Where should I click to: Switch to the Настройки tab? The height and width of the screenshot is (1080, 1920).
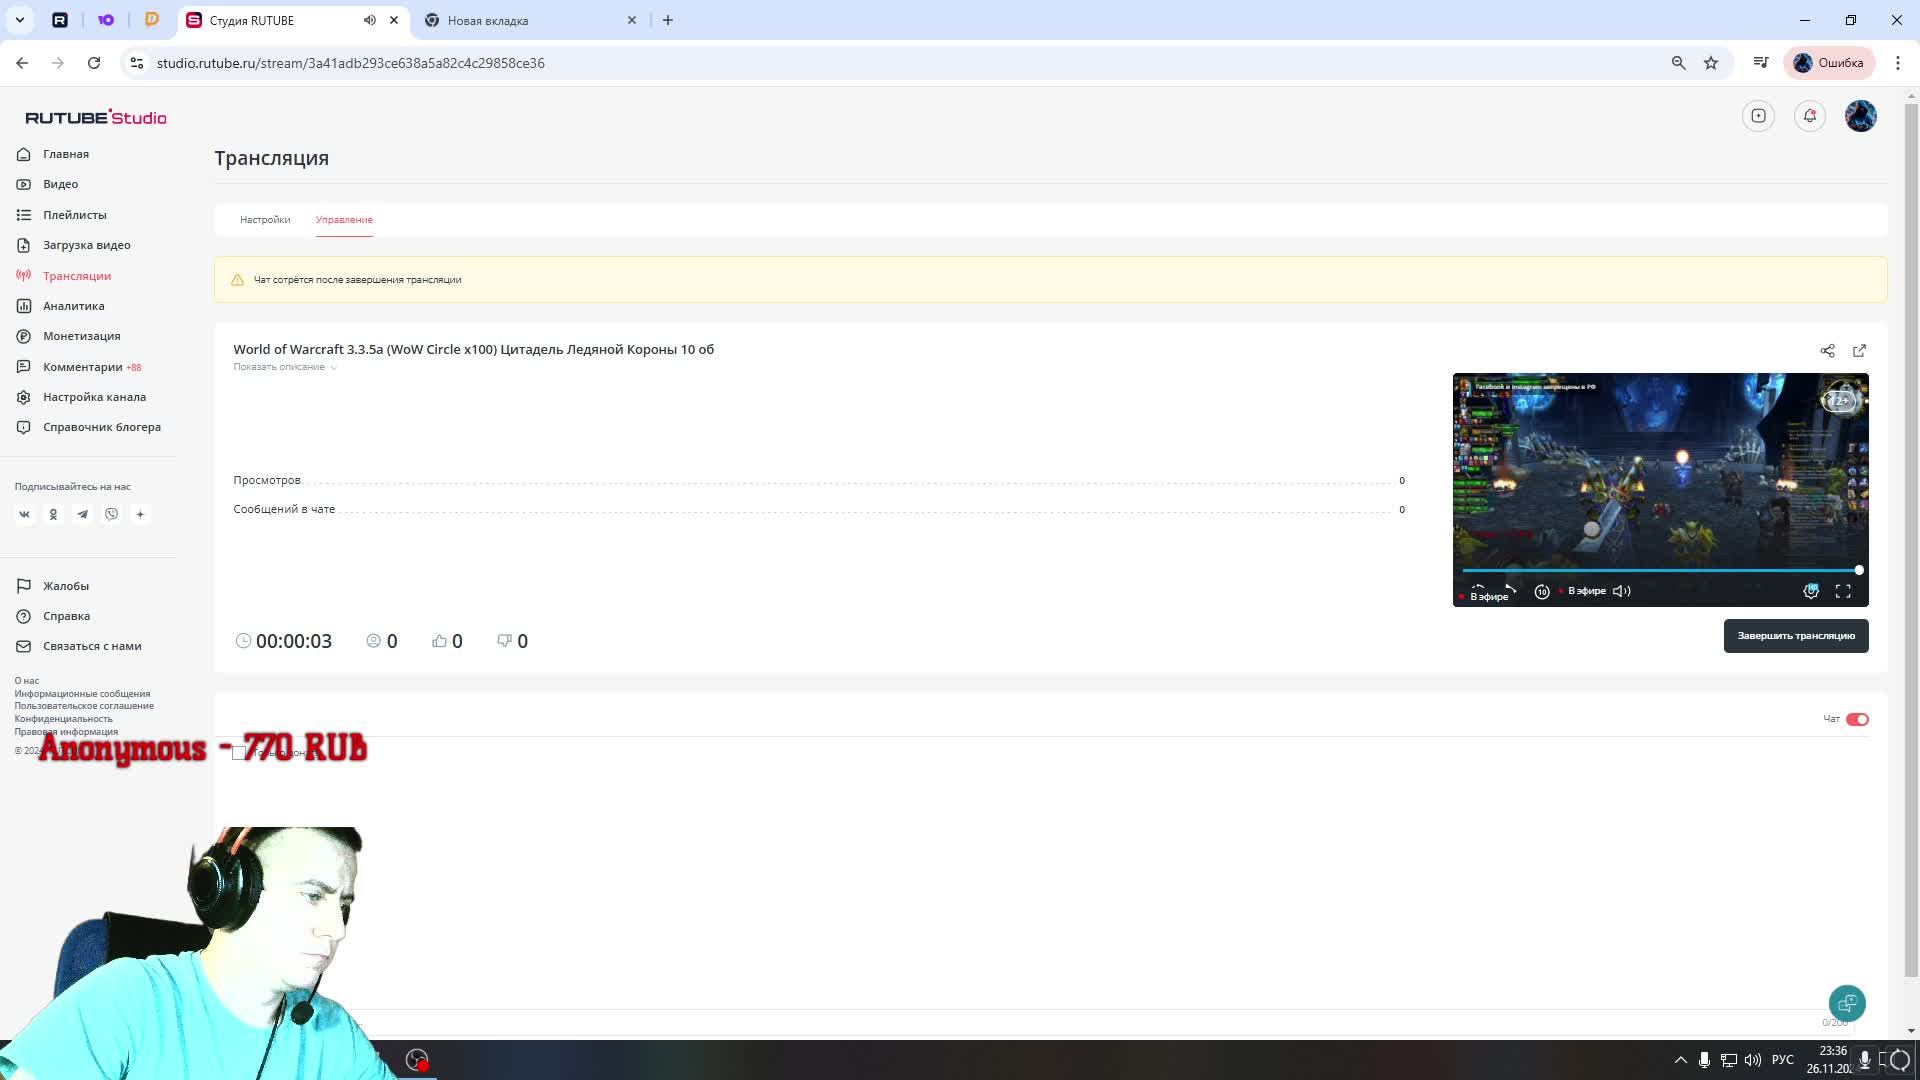[265, 220]
